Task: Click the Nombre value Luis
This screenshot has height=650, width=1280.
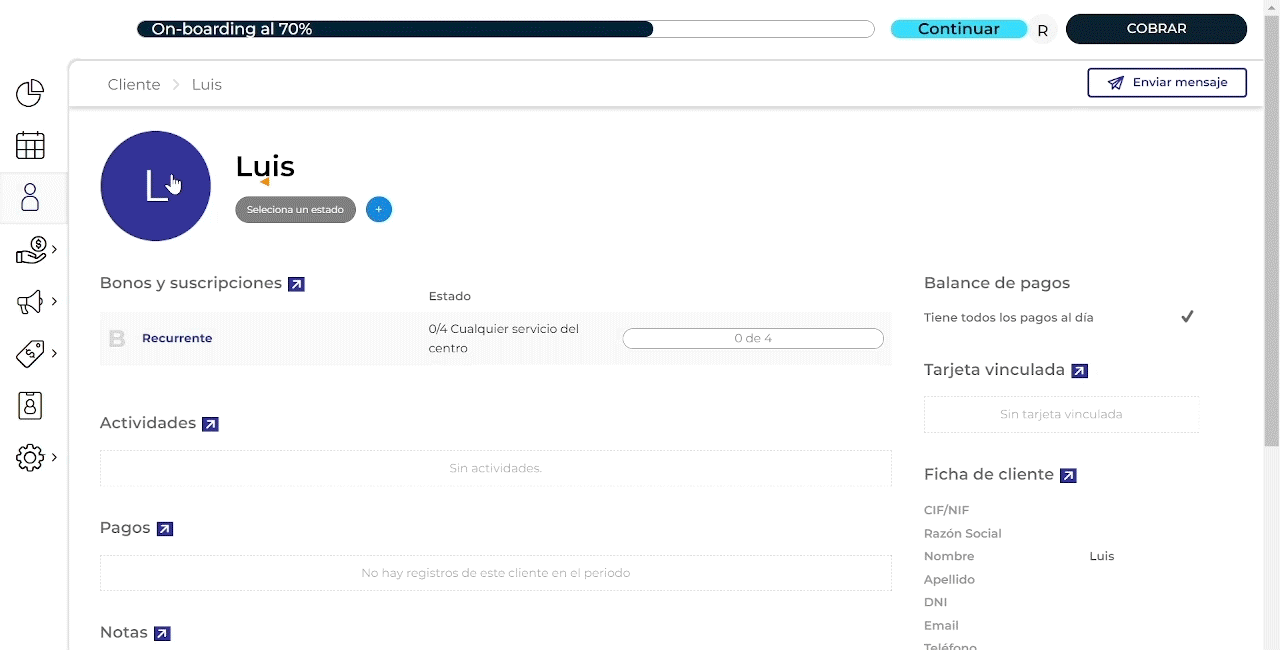Action: pyautogui.click(x=1101, y=556)
